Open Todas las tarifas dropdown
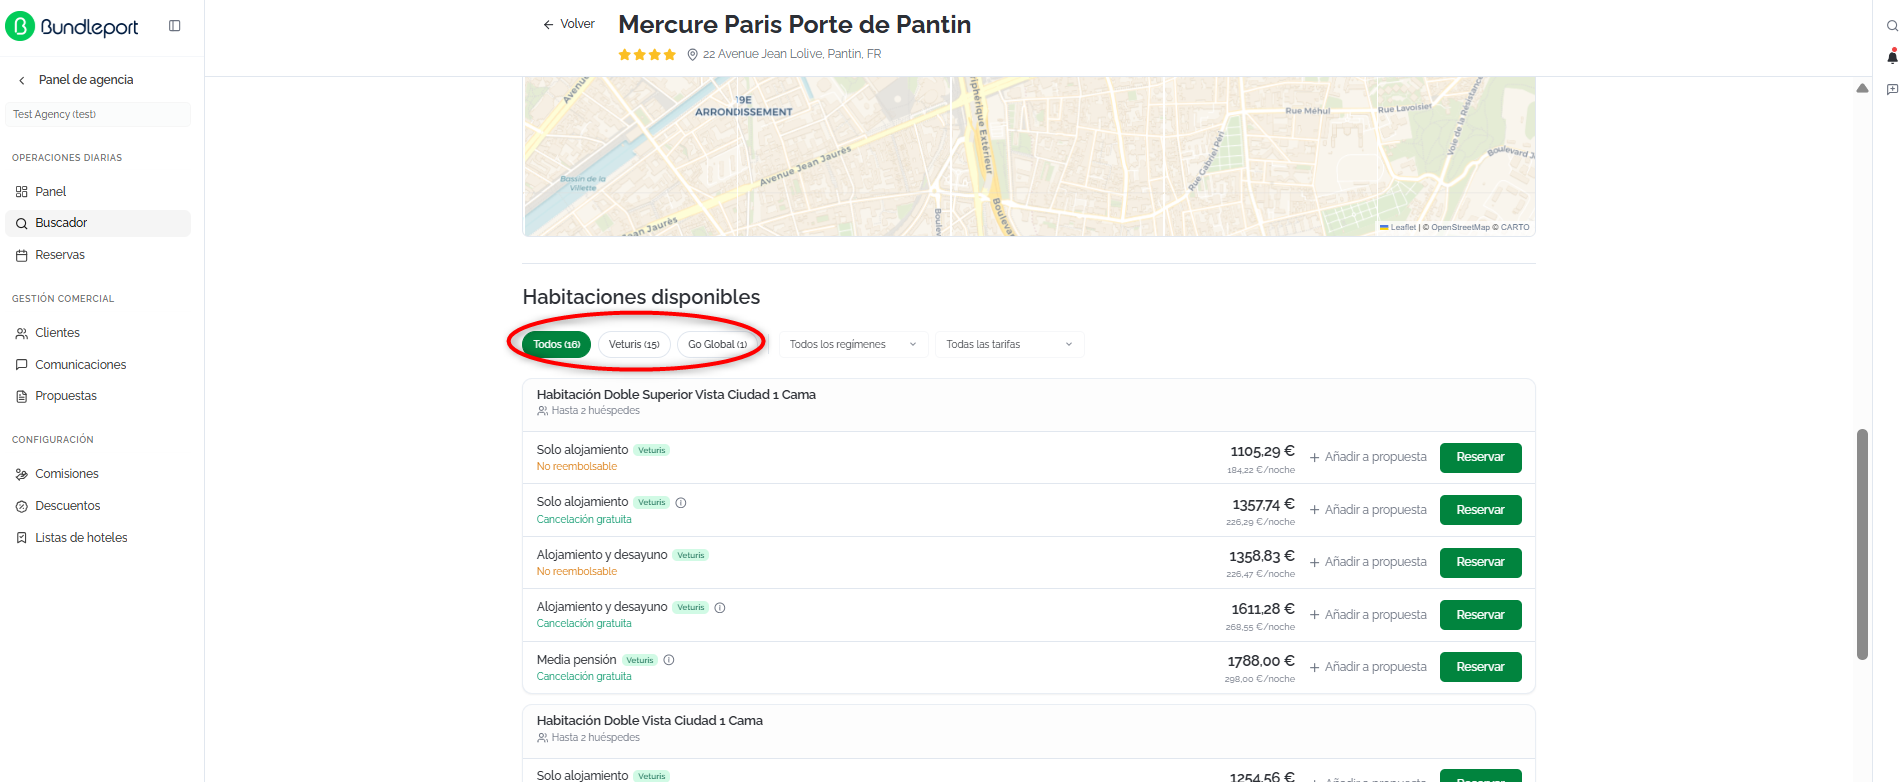 [x=1009, y=344]
